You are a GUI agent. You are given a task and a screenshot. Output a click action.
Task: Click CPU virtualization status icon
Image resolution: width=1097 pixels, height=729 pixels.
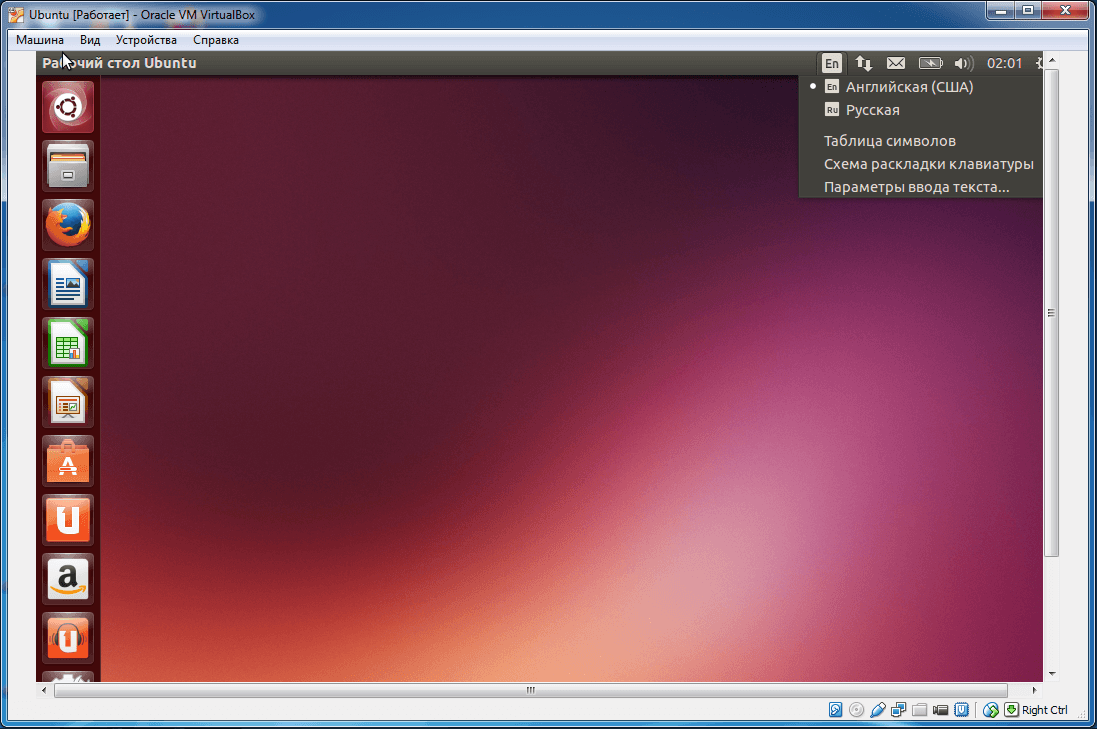[961, 709]
